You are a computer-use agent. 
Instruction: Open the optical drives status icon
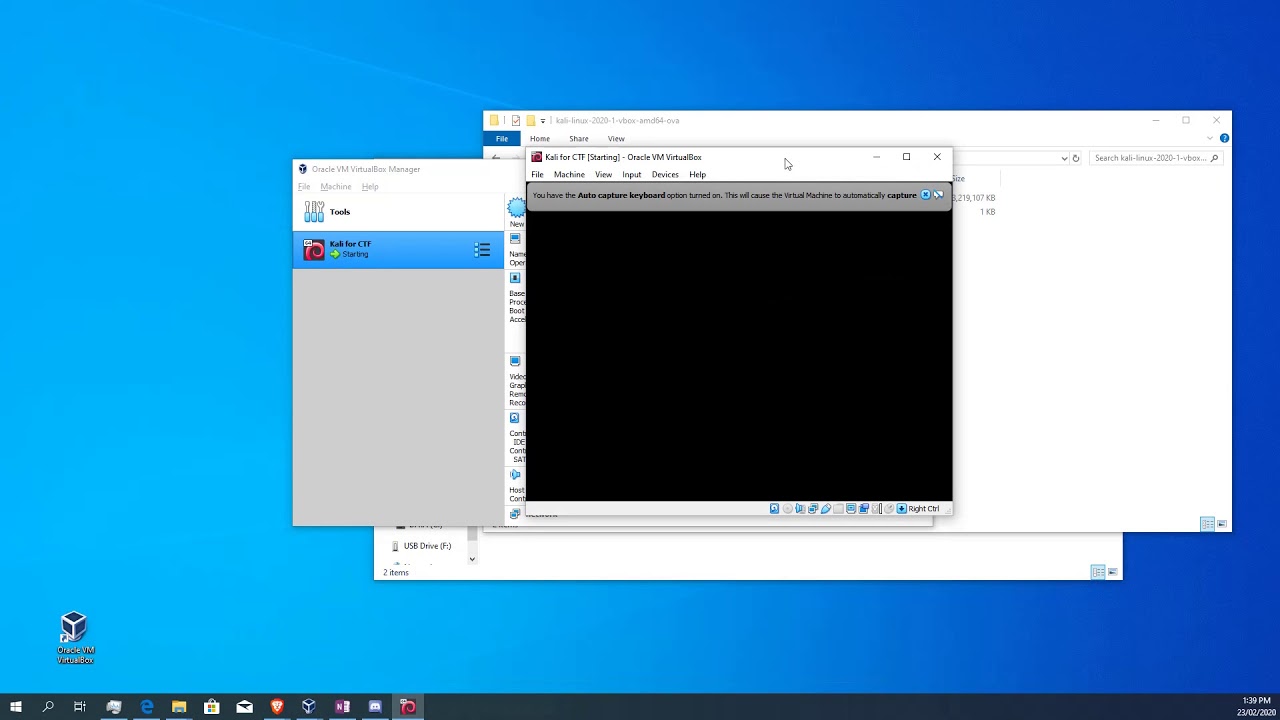pyautogui.click(x=788, y=508)
